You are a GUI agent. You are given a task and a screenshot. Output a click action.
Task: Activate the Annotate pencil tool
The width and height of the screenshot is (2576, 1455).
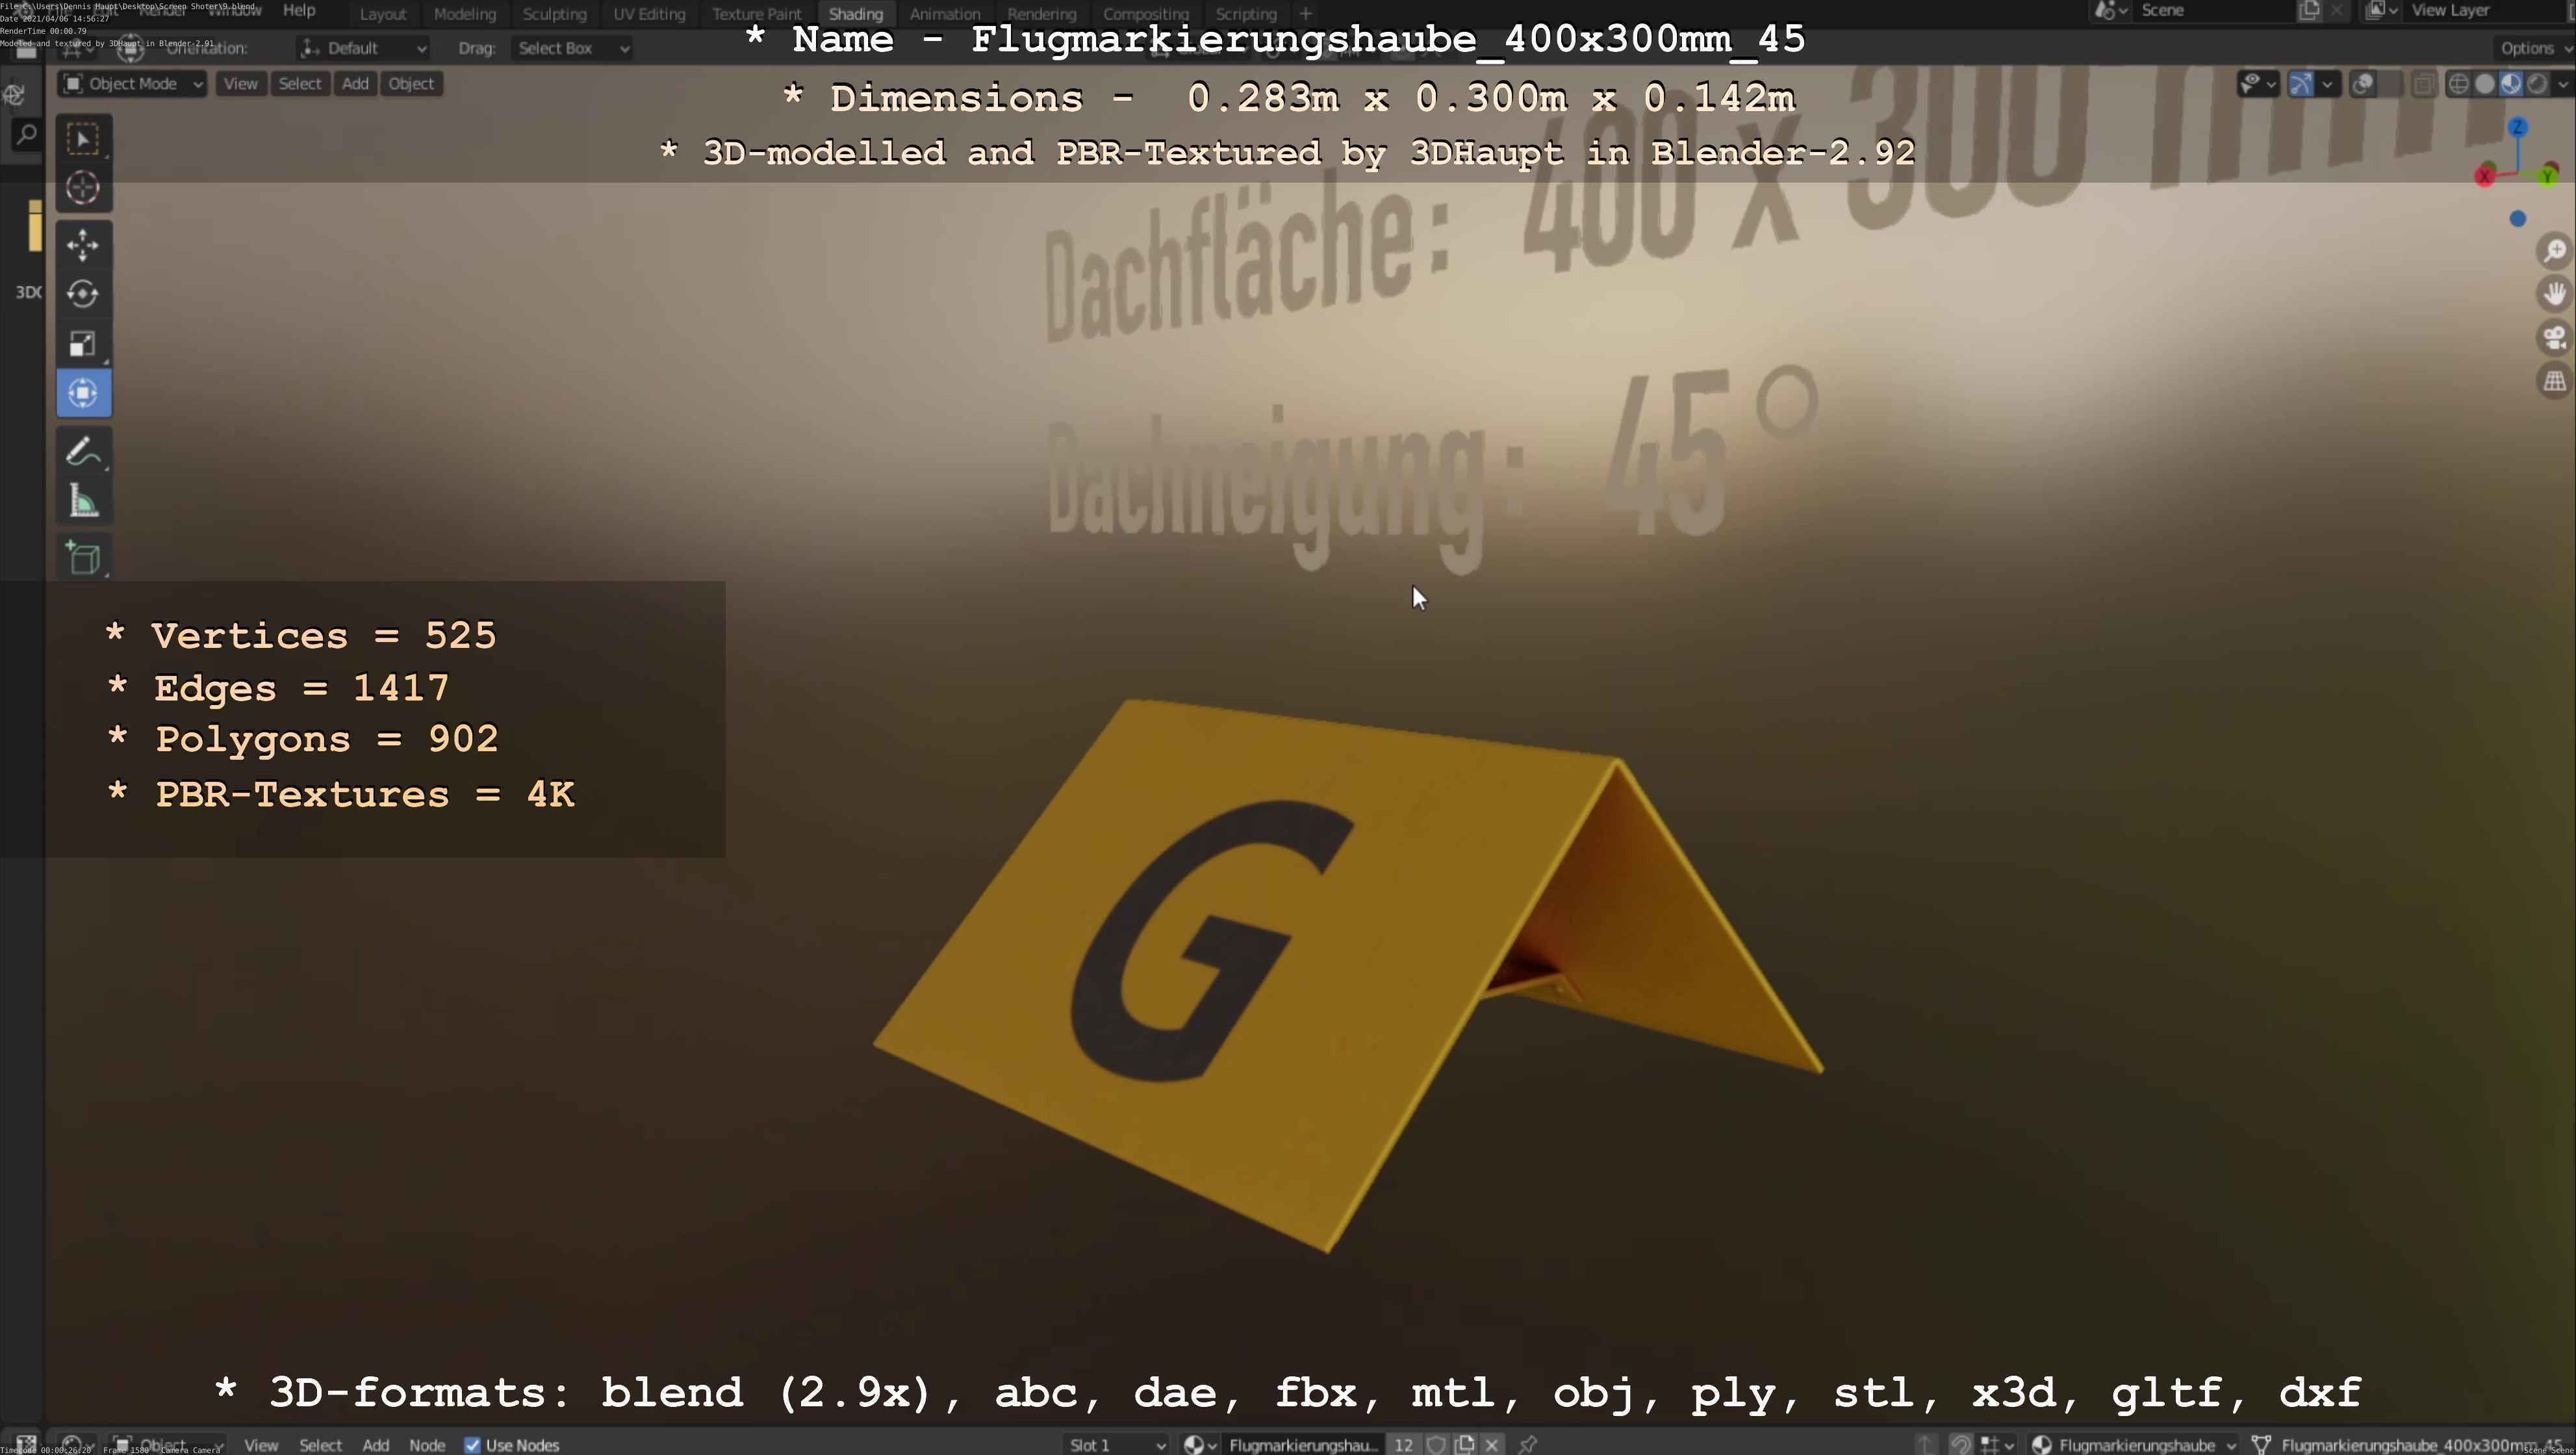click(x=83, y=452)
